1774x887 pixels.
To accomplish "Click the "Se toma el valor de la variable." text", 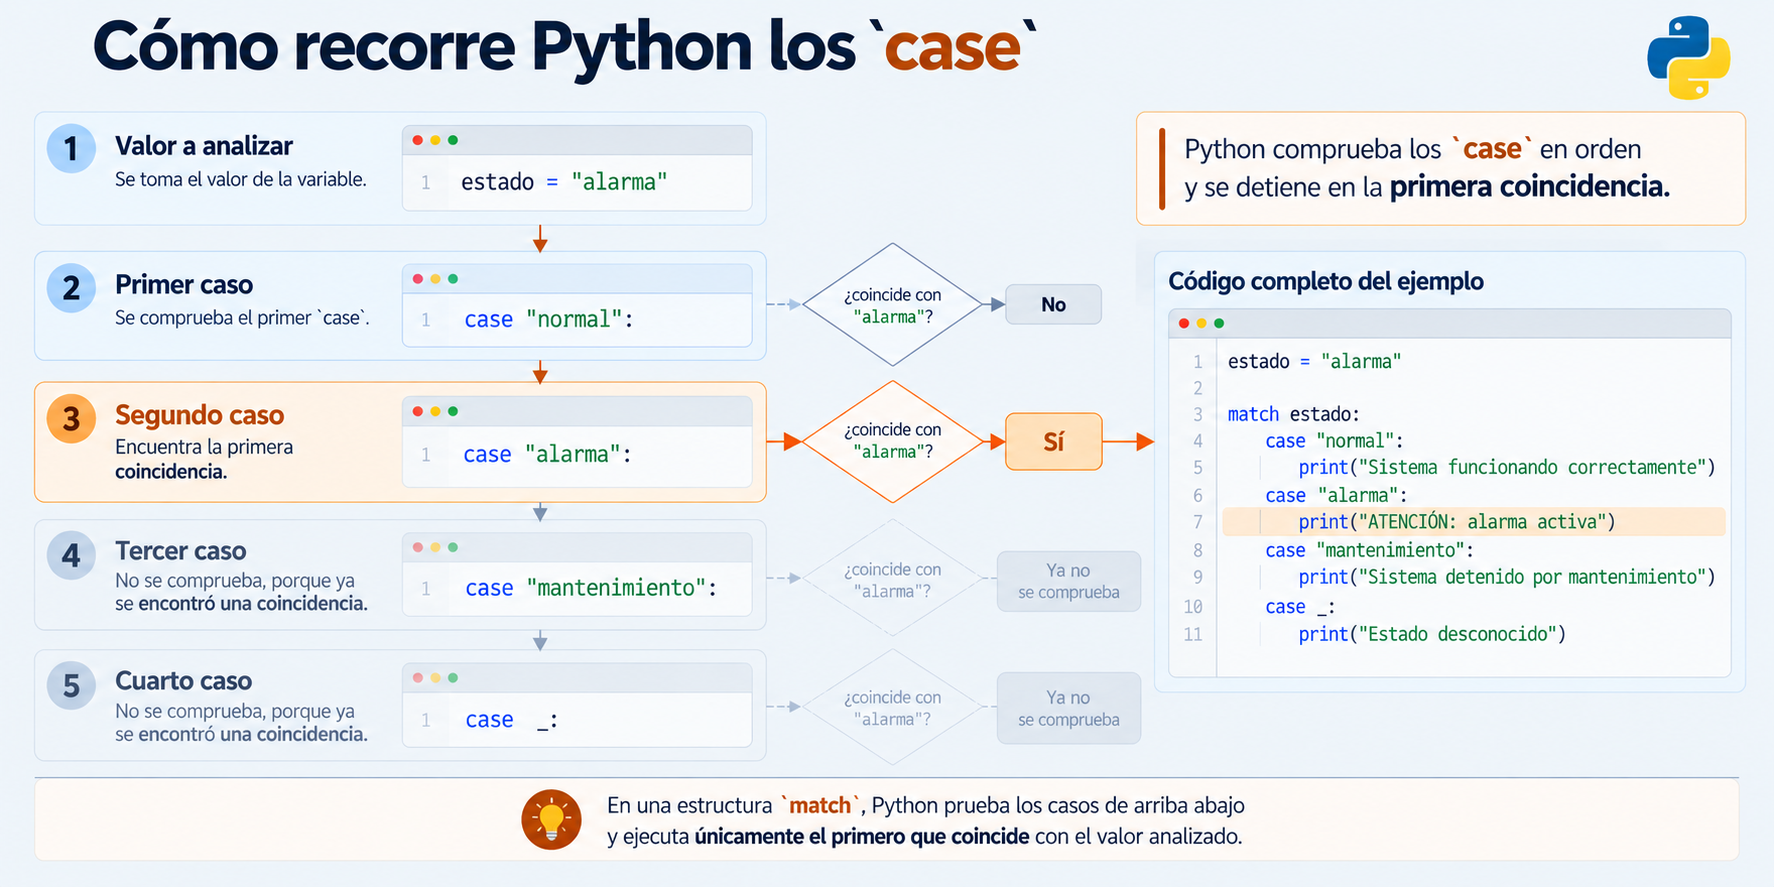I will coord(241,180).
